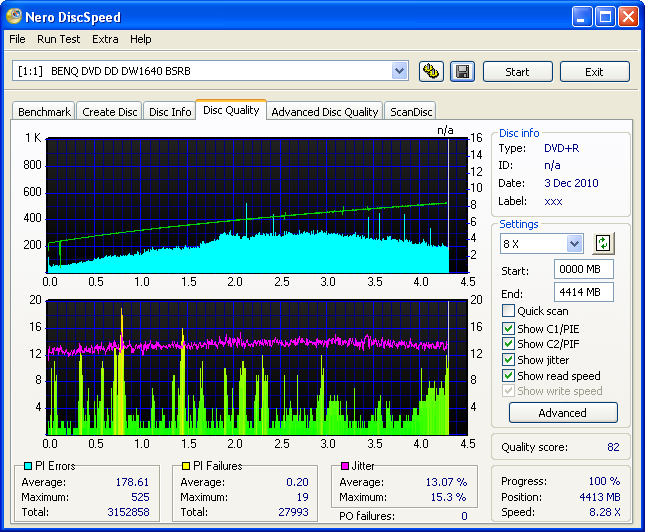Click the yellow PI Failures legend swatch
Viewport: 645px width, 532px height.
(186, 466)
